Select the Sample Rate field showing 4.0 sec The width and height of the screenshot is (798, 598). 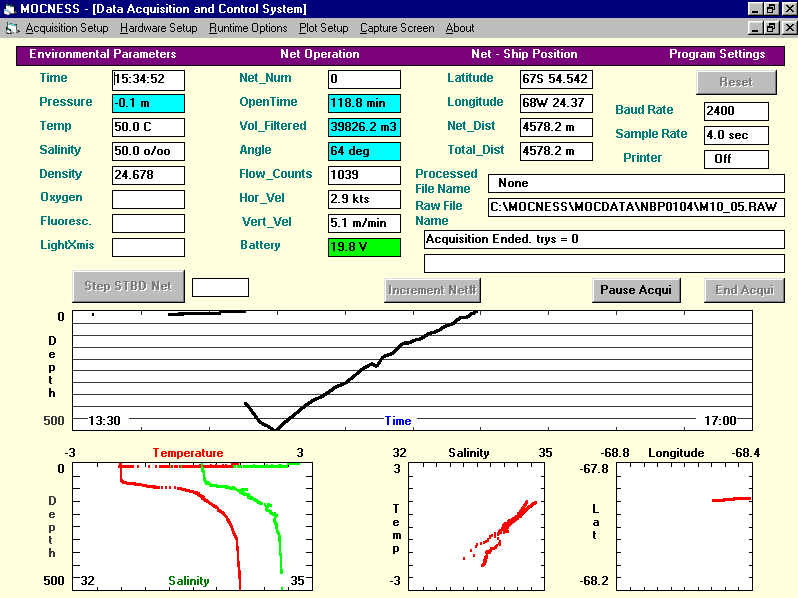[x=736, y=135]
